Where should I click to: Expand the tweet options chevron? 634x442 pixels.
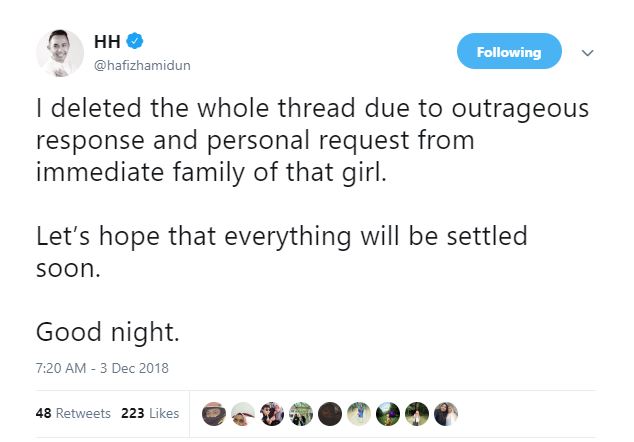587,53
